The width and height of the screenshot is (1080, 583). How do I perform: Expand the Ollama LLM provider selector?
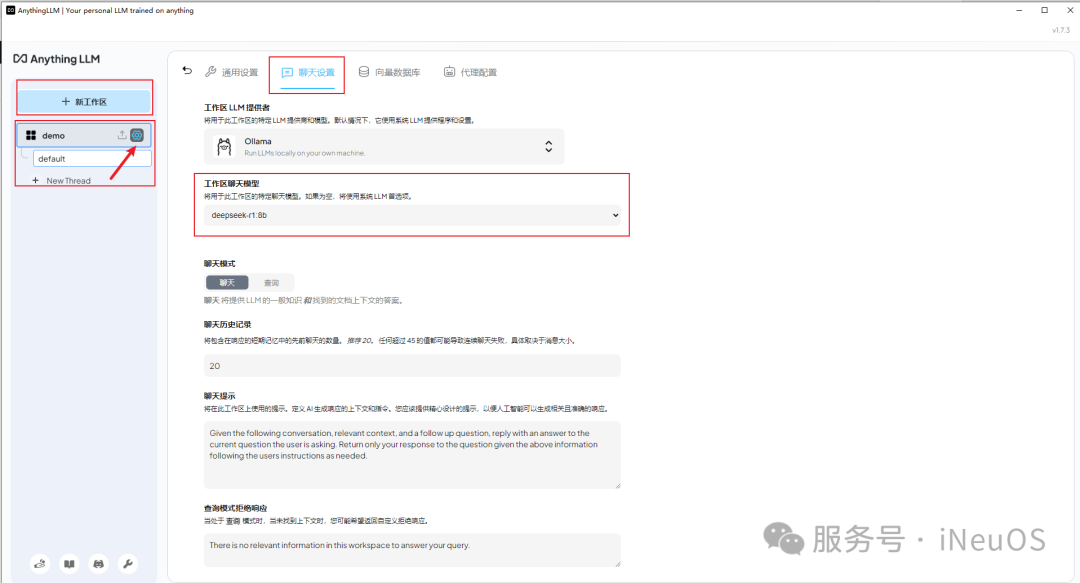point(384,147)
